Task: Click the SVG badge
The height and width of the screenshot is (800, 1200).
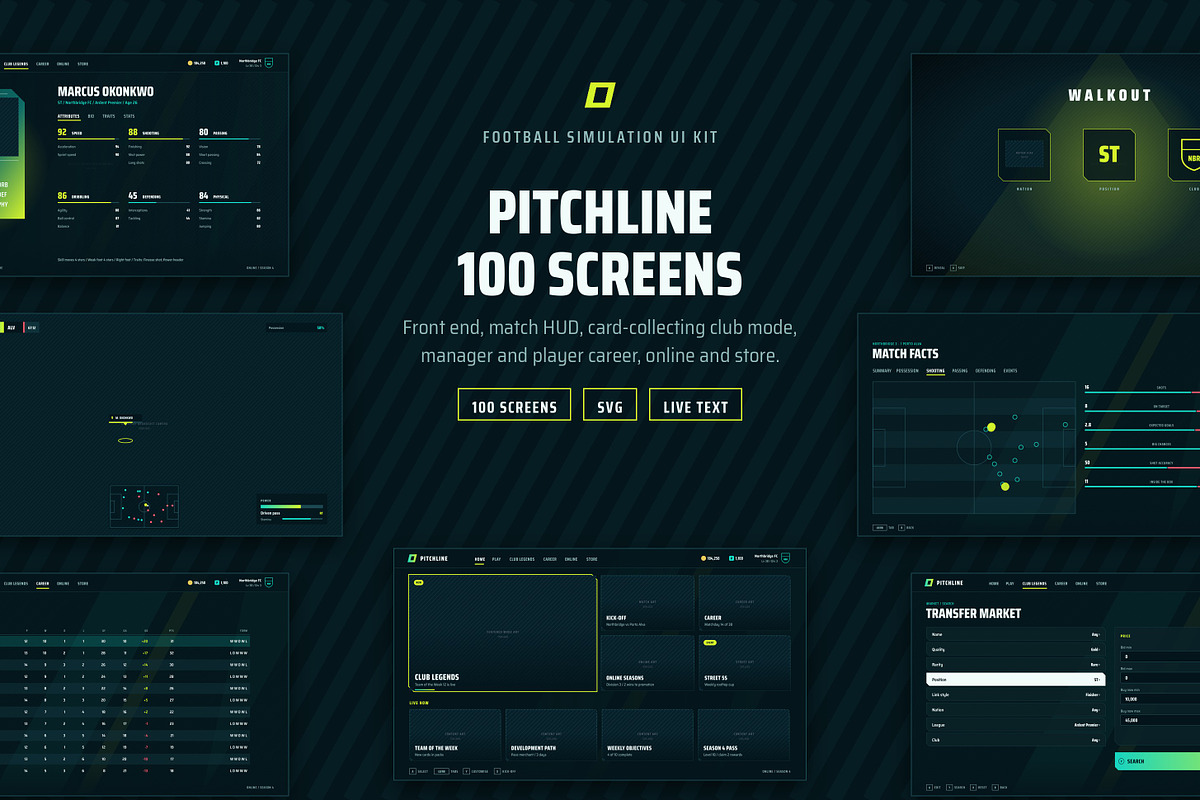Action: pyautogui.click(x=610, y=404)
